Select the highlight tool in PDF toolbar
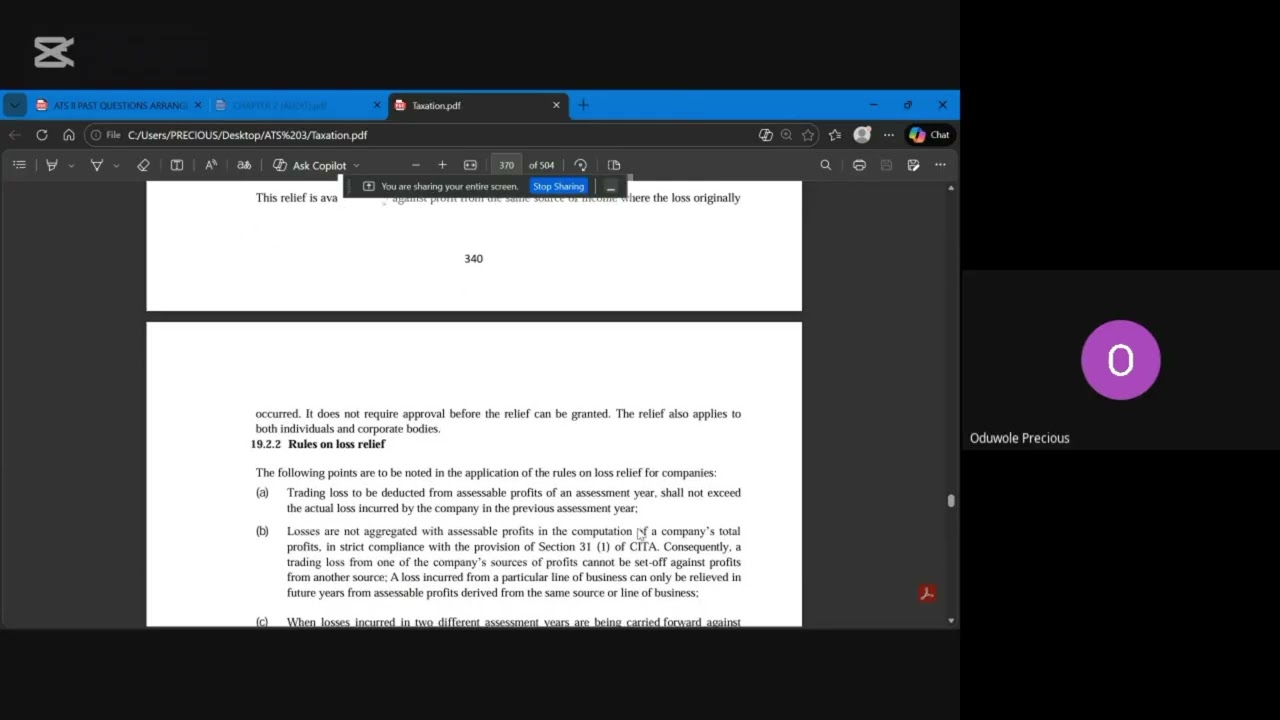The height and width of the screenshot is (720, 1280). (52, 165)
